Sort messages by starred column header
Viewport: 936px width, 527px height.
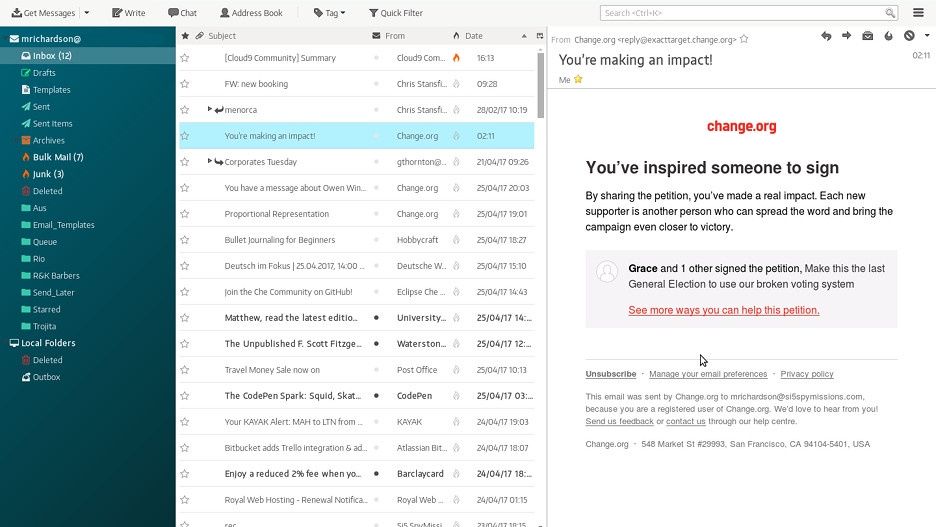[185, 36]
